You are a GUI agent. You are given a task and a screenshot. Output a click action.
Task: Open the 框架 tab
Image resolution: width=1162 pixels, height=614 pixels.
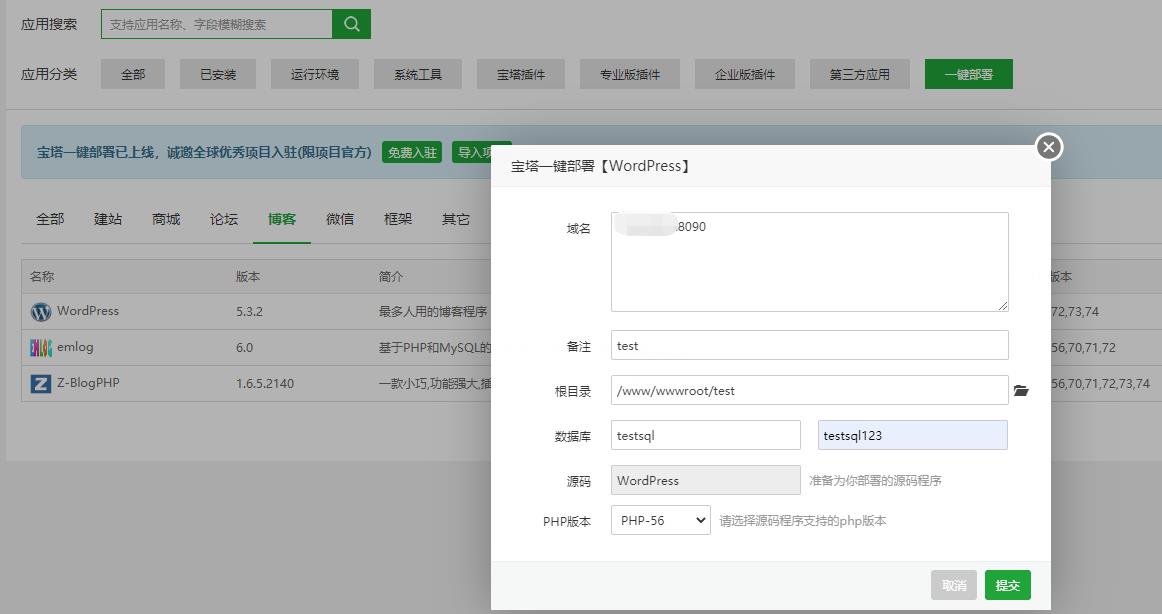pyautogui.click(x=398, y=219)
